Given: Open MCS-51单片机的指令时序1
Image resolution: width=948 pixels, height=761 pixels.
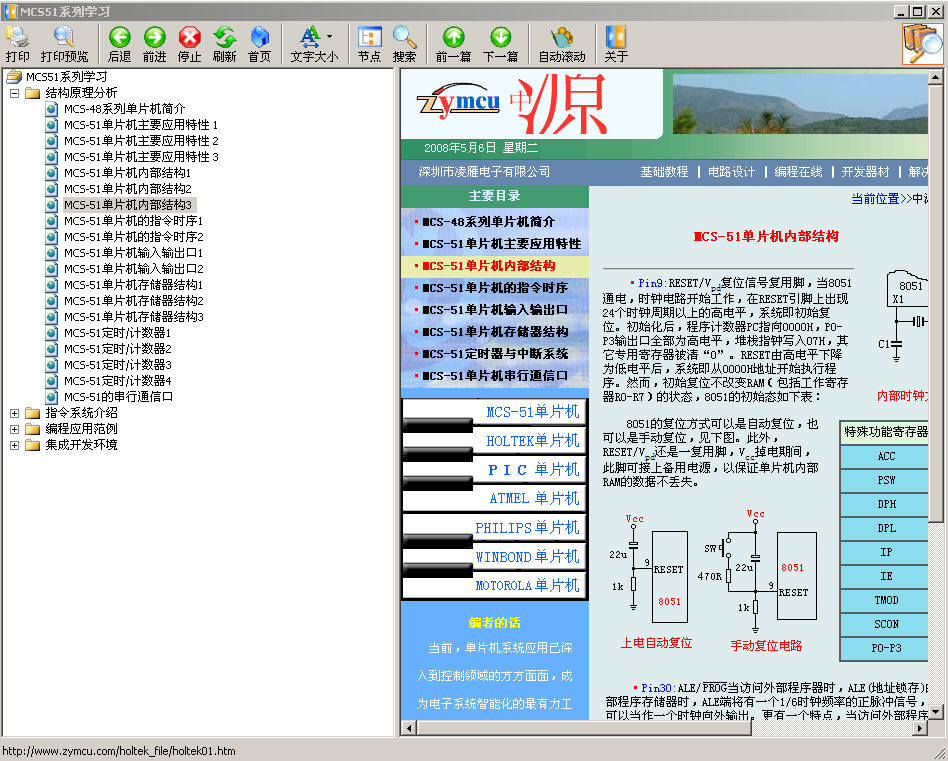Looking at the screenshot, I should tap(134, 221).
